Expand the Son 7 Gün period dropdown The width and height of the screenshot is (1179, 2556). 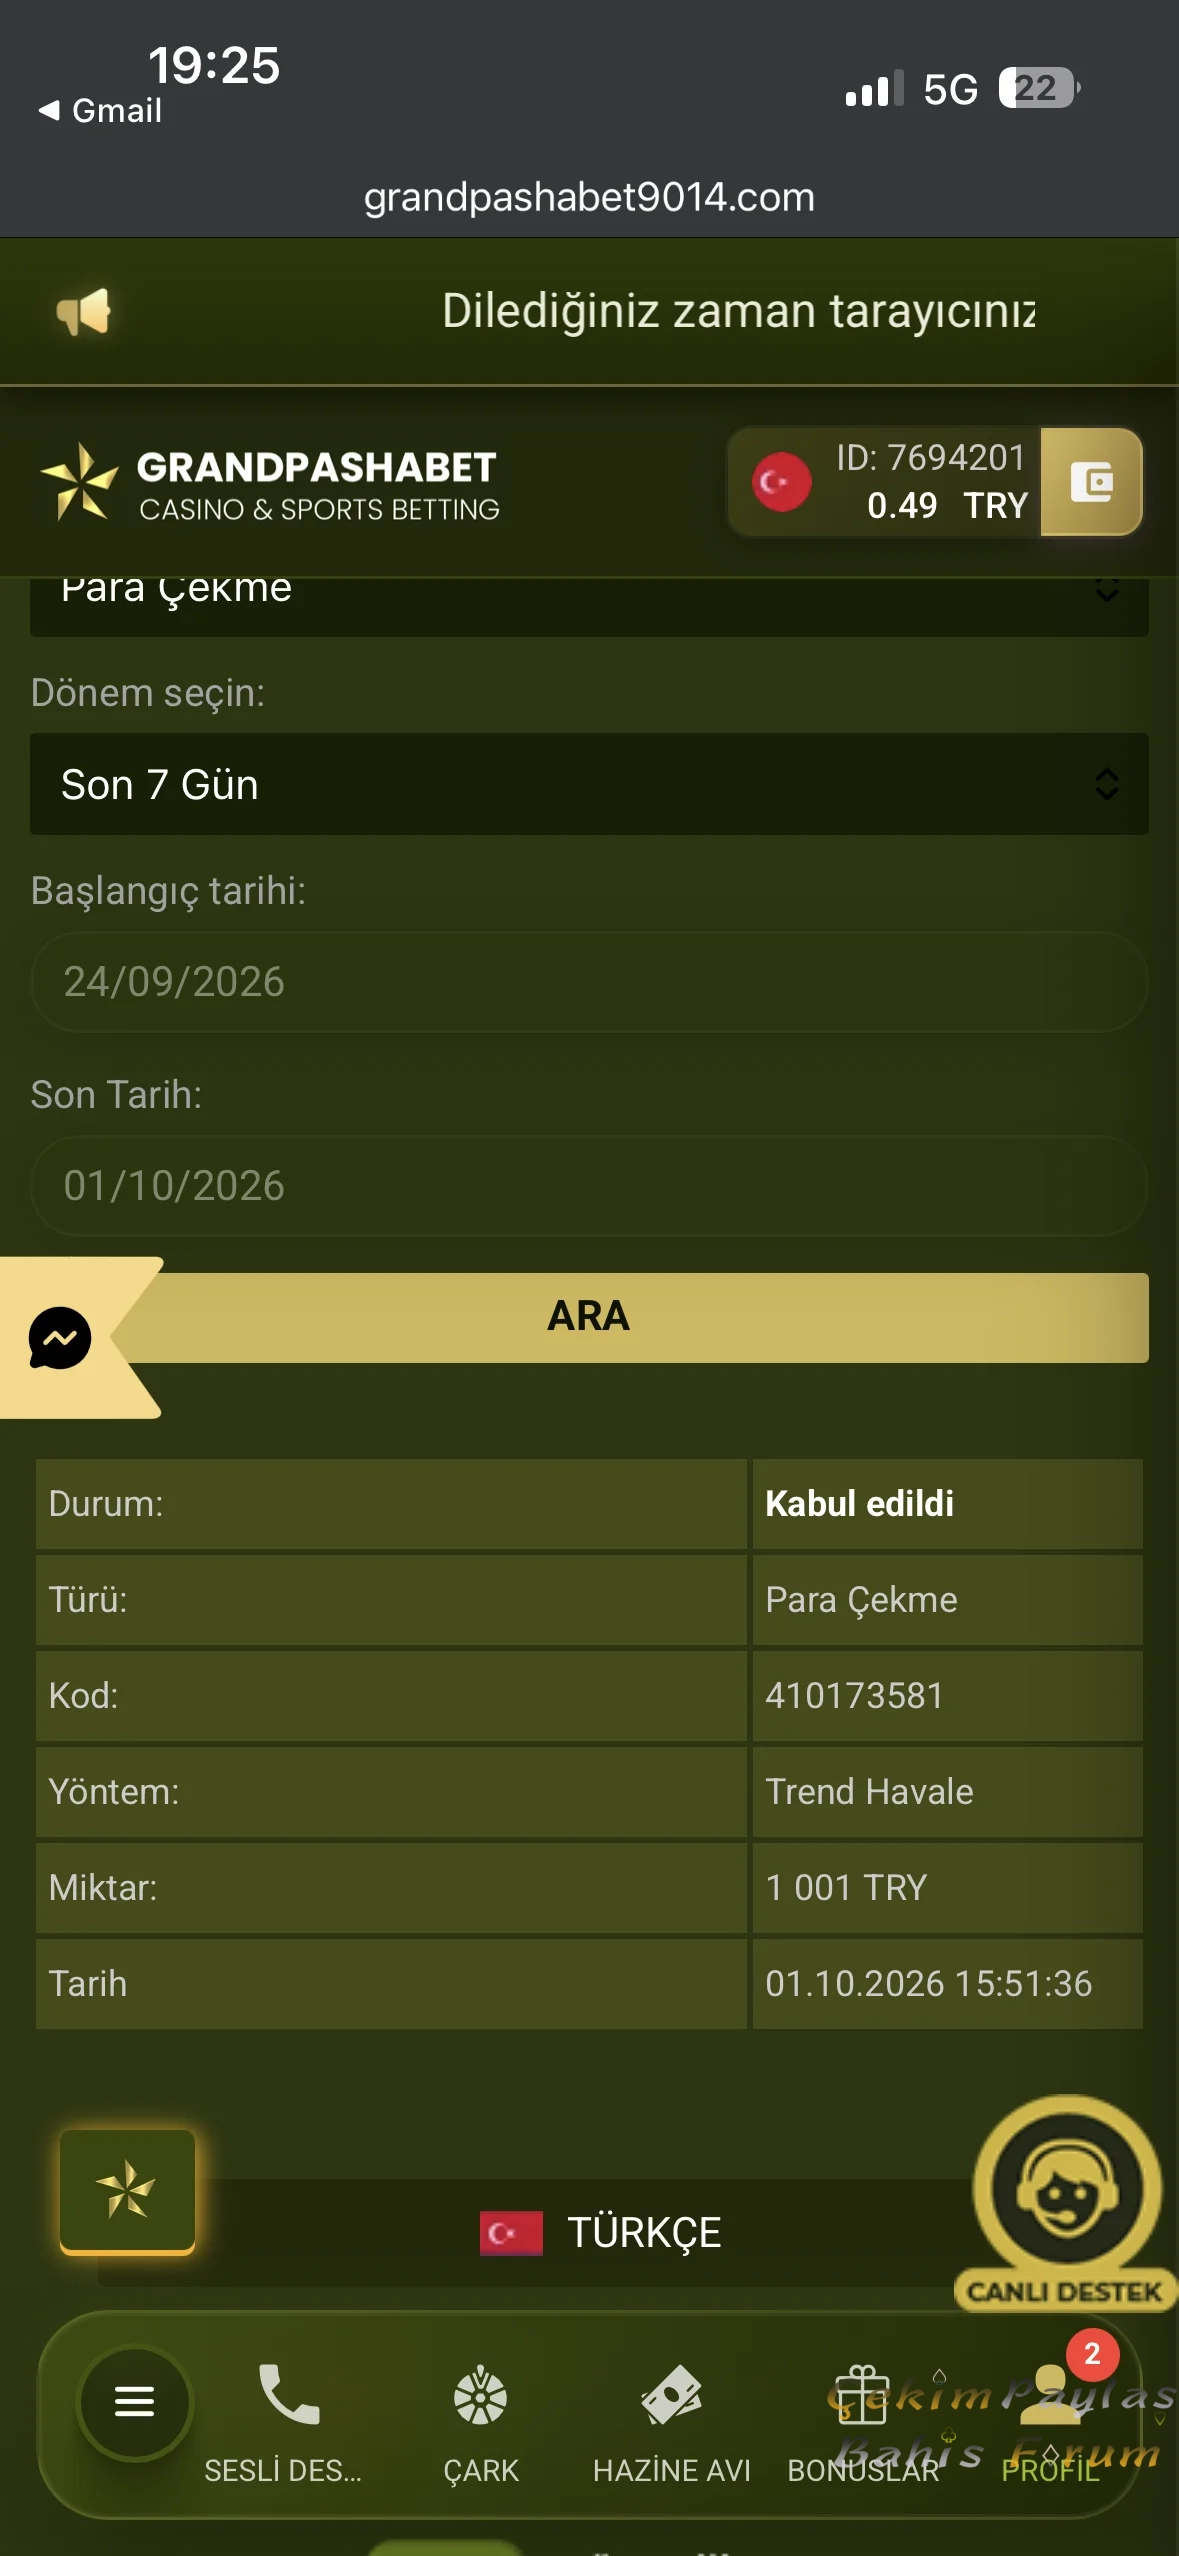point(589,784)
